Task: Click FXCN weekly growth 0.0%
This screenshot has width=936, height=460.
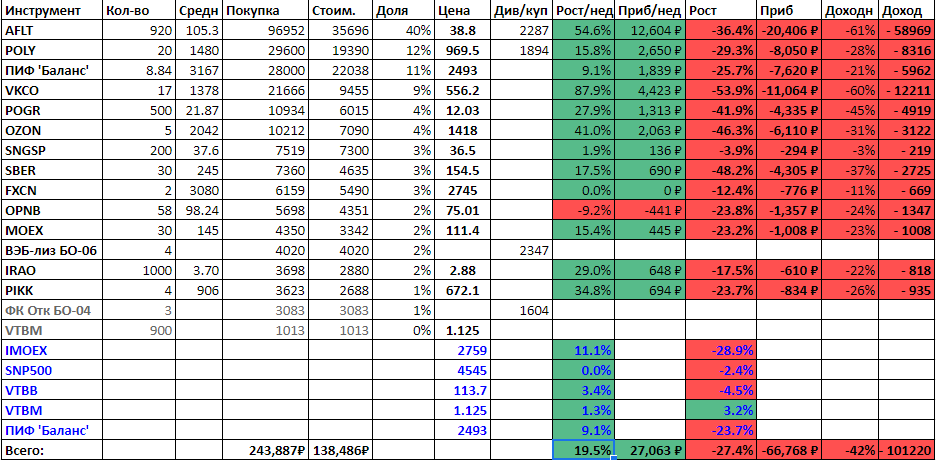Action: pos(584,190)
